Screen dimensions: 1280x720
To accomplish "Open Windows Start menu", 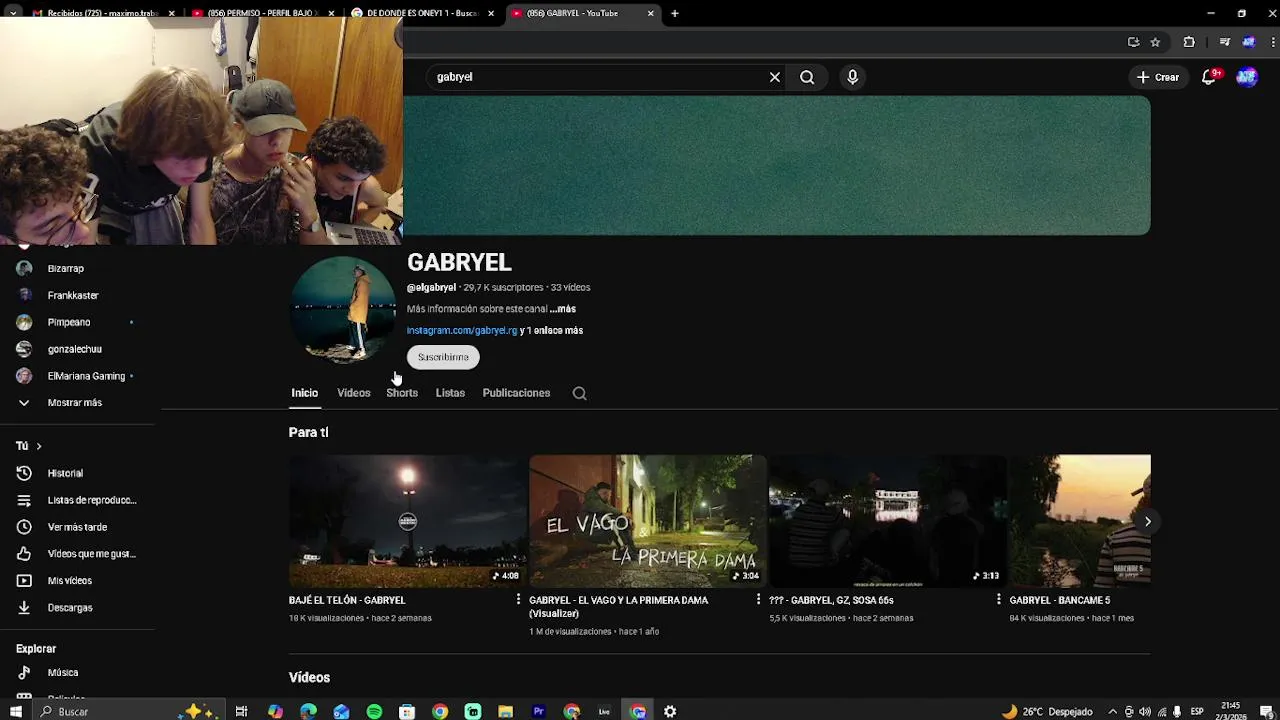I will pyautogui.click(x=15, y=711).
